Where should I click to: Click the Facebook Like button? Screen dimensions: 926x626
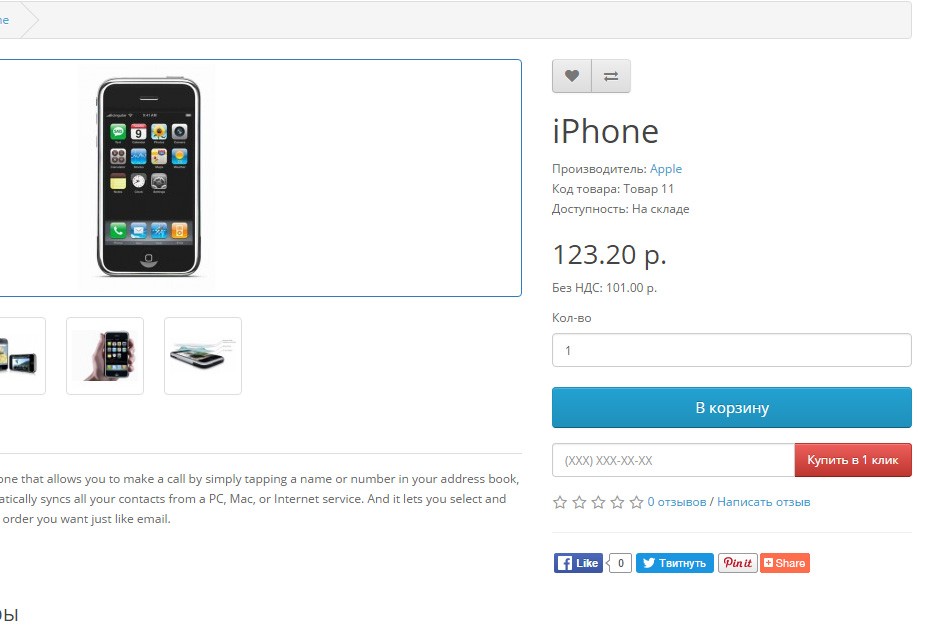(x=578, y=563)
